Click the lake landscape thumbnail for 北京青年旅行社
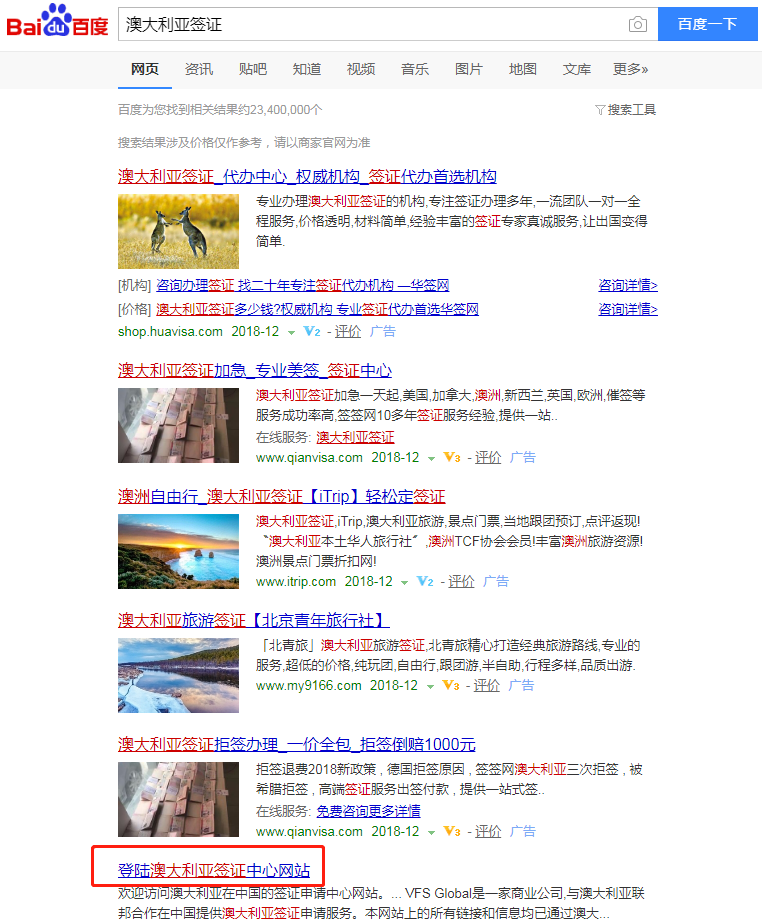The height and width of the screenshot is (922, 762). click(x=178, y=675)
